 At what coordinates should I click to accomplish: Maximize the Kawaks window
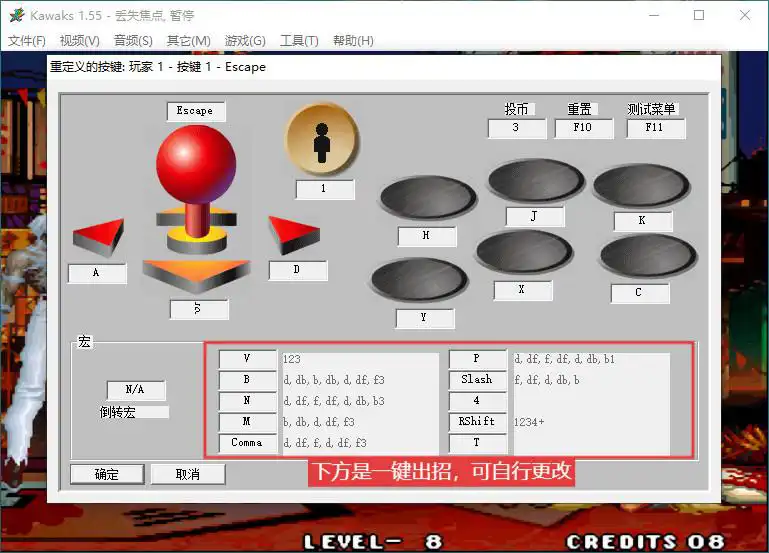point(699,15)
